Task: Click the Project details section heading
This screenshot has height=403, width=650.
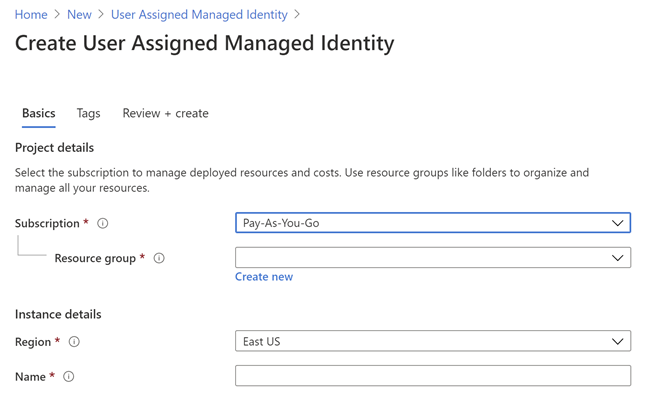Action: [x=55, y=148]
